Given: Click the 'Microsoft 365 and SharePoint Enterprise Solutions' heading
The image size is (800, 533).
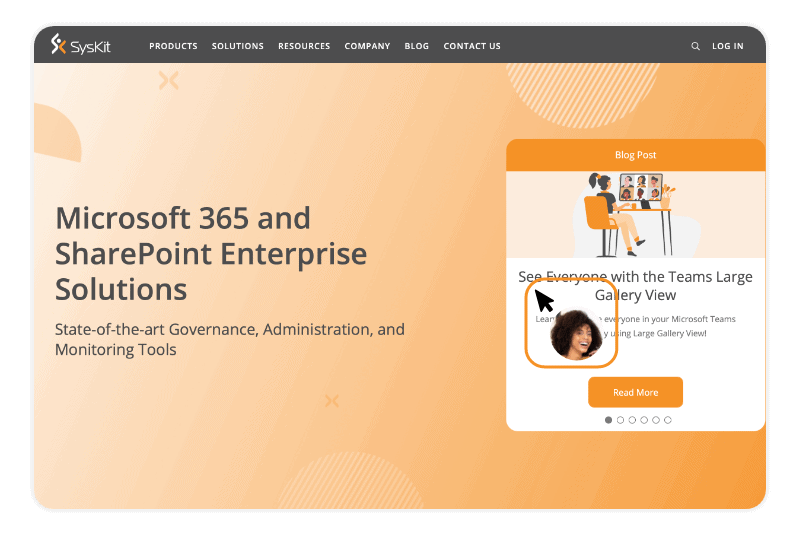Looking at the screenshot, I should [x=211, y=253].
